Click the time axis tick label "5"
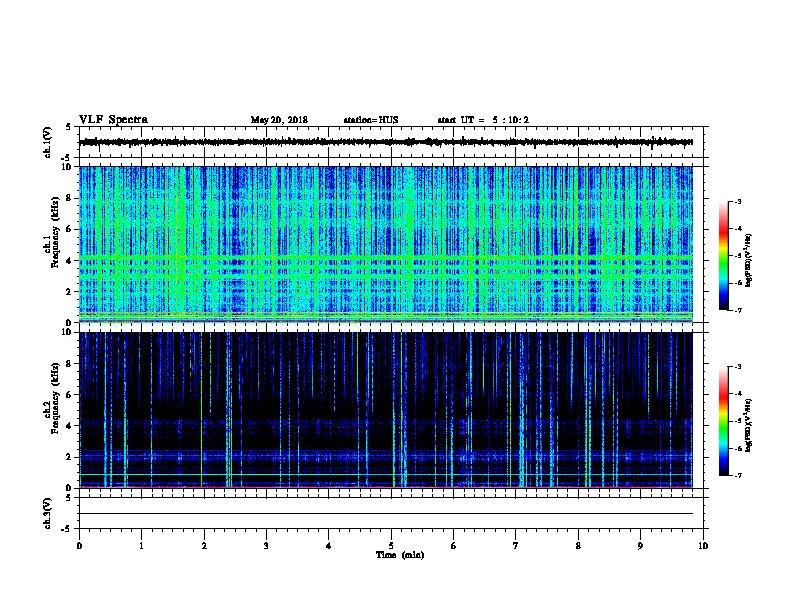This screenshot has width=792, height=612. click(391, 546)
